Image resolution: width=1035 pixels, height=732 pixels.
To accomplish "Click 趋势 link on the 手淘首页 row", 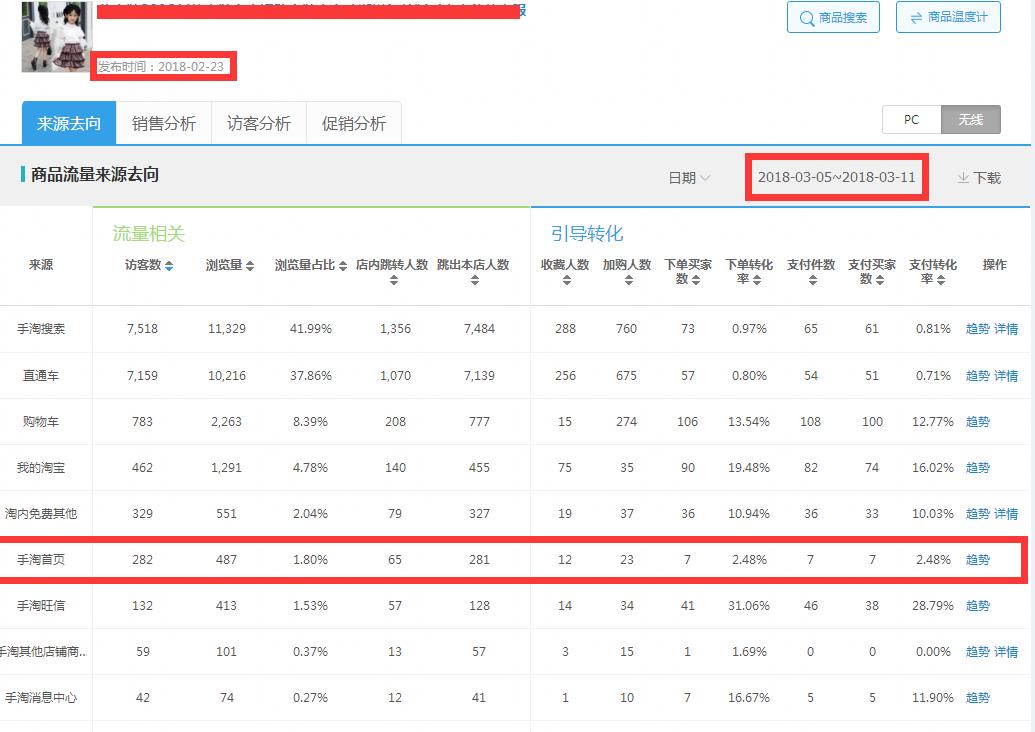I will [977, 560].
